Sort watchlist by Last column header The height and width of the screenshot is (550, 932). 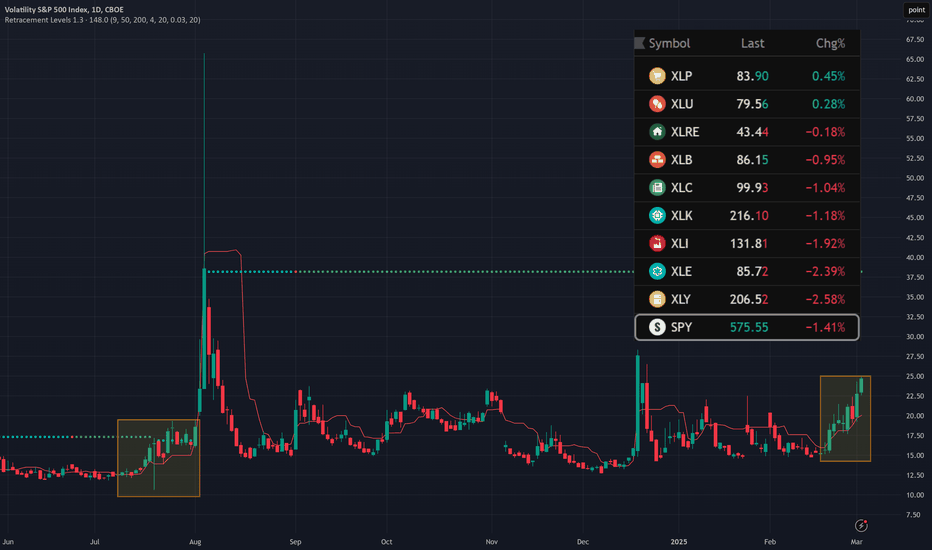[x=752, y=43]
